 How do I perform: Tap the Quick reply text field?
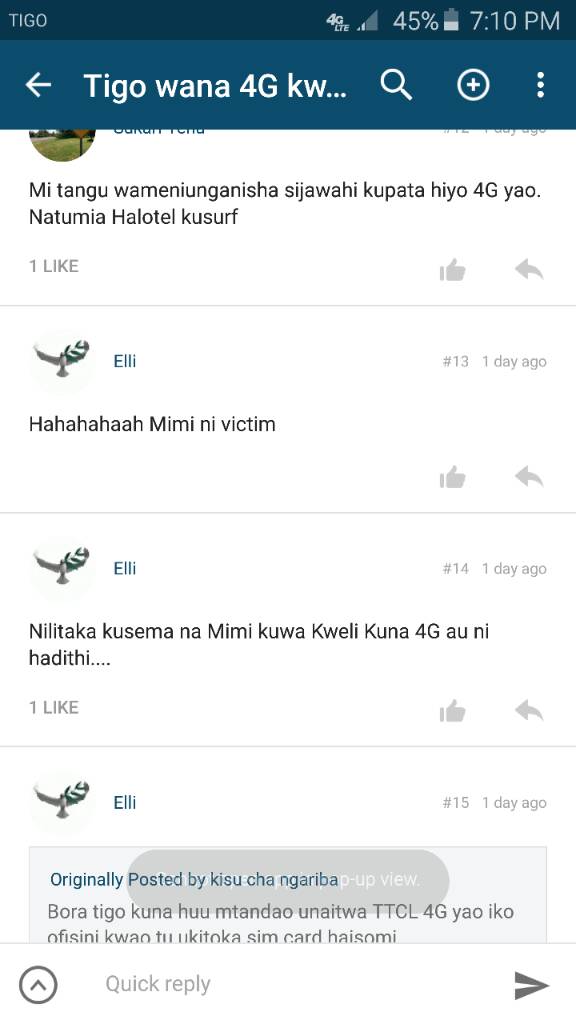(287, 984)
